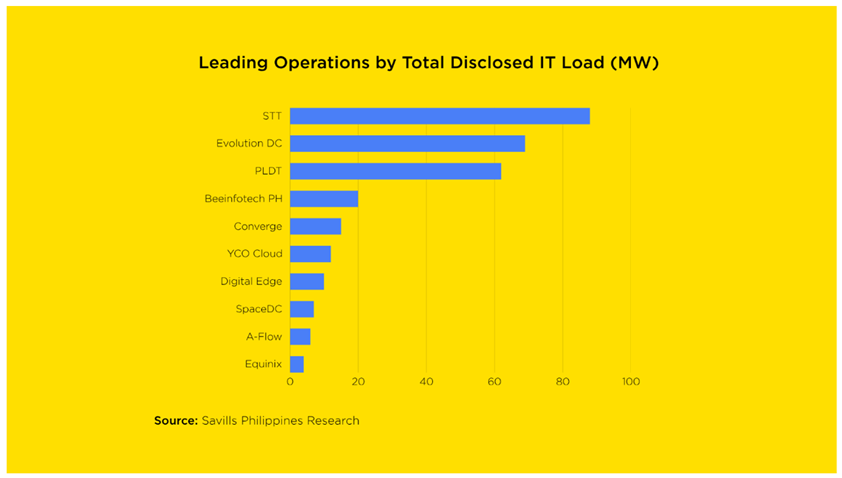Click the Beeinfotech PH bar
842x478 pixels.
tap(324, 199)
